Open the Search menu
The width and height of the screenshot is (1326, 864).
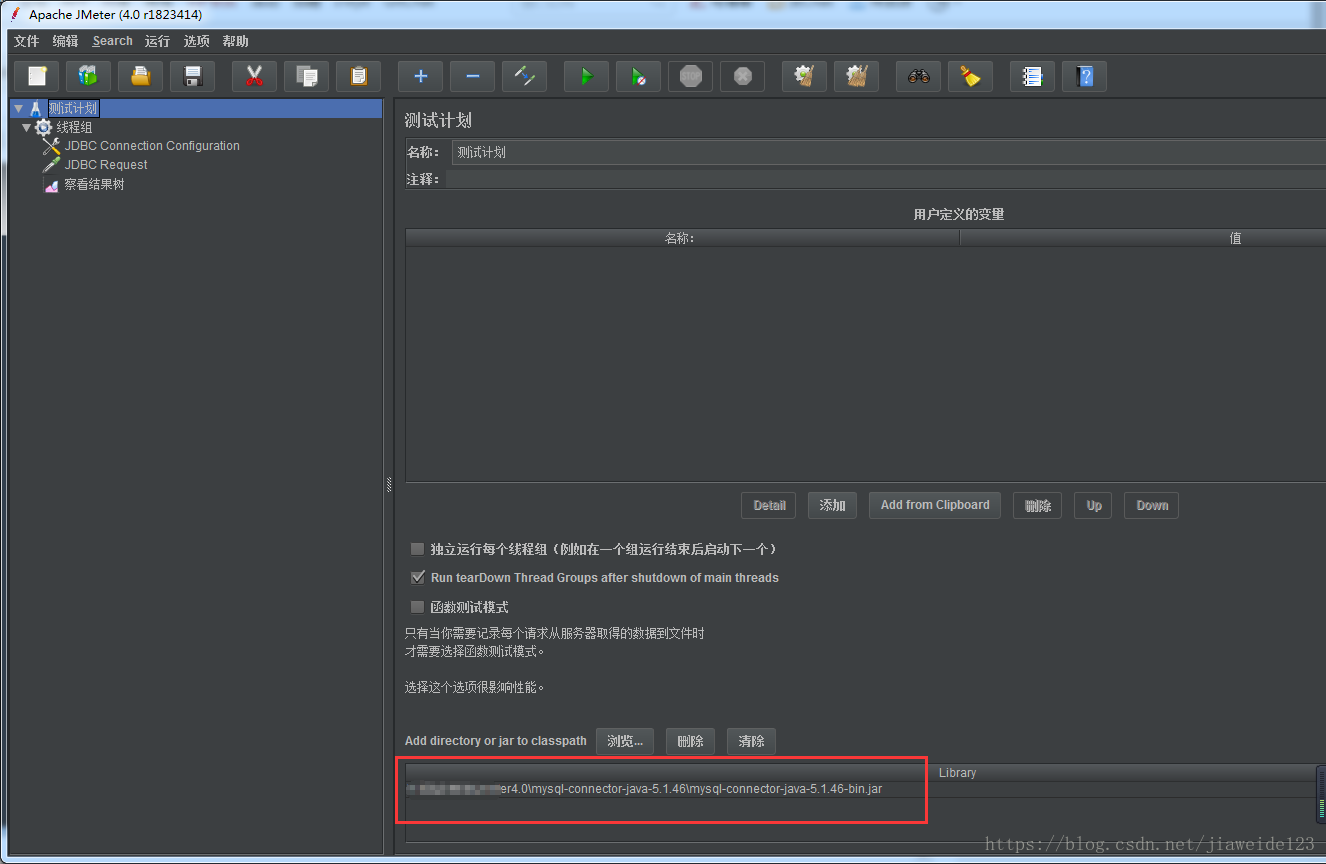pyautogui.click(x=113, y=41)
